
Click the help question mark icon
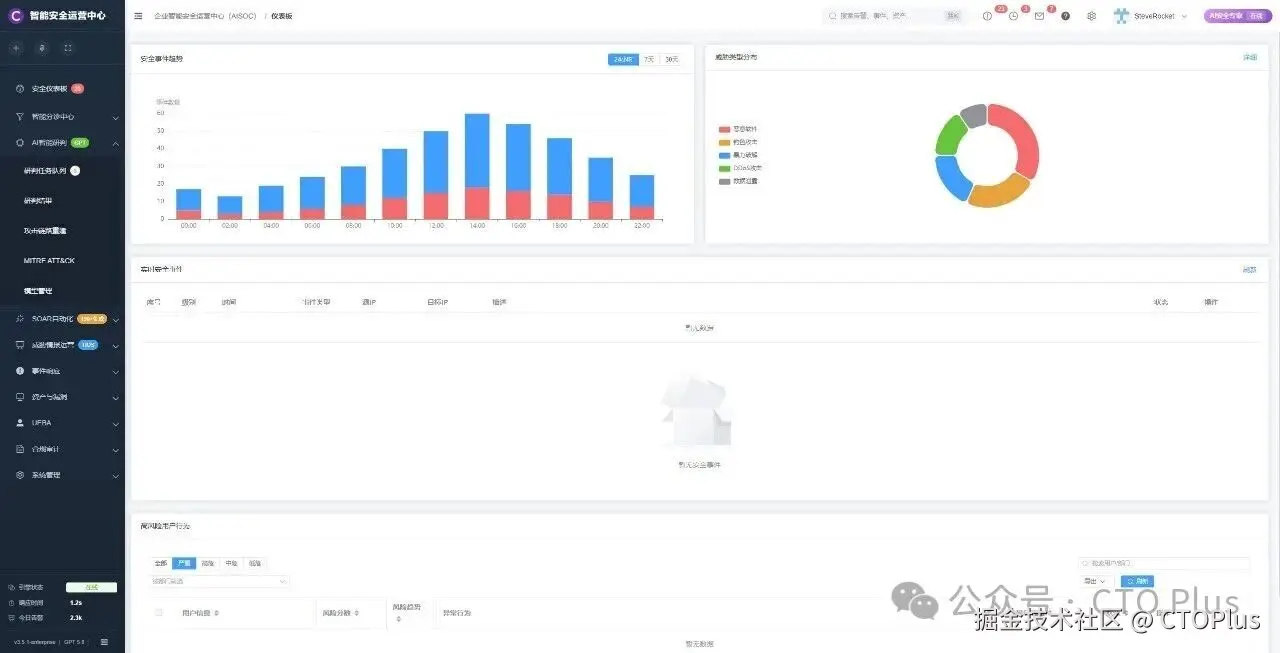1065,16
